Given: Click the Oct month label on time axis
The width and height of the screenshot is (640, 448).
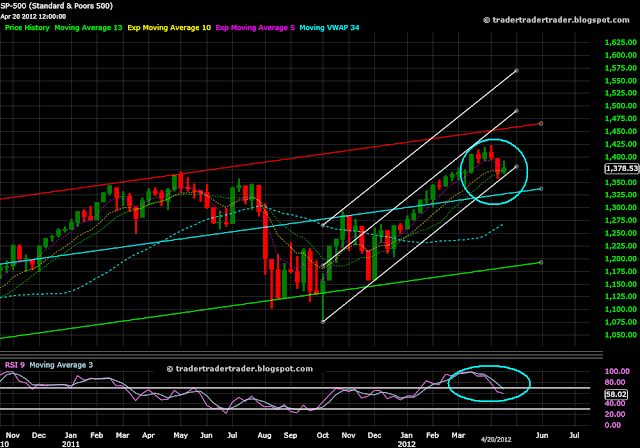Looking at the screenshot, I should pos(322,435).
